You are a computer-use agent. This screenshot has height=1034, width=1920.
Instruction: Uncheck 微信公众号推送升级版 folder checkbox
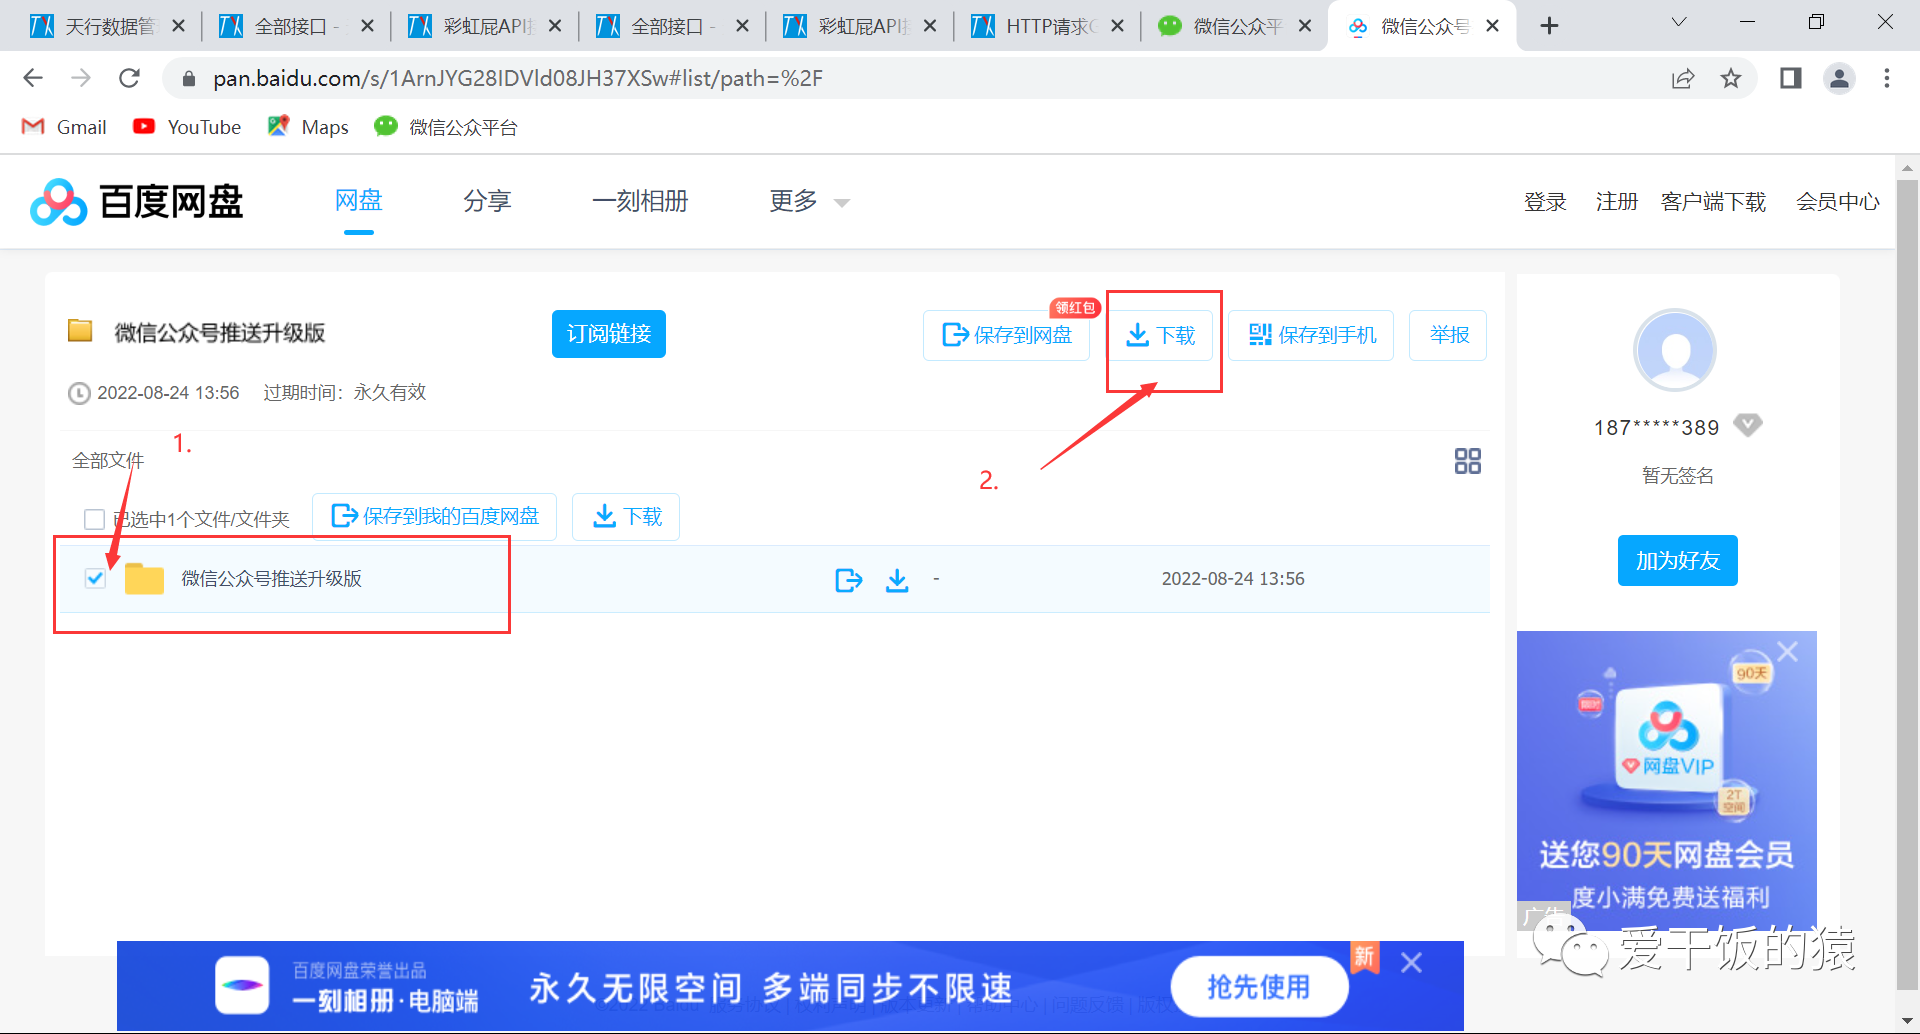95,578
